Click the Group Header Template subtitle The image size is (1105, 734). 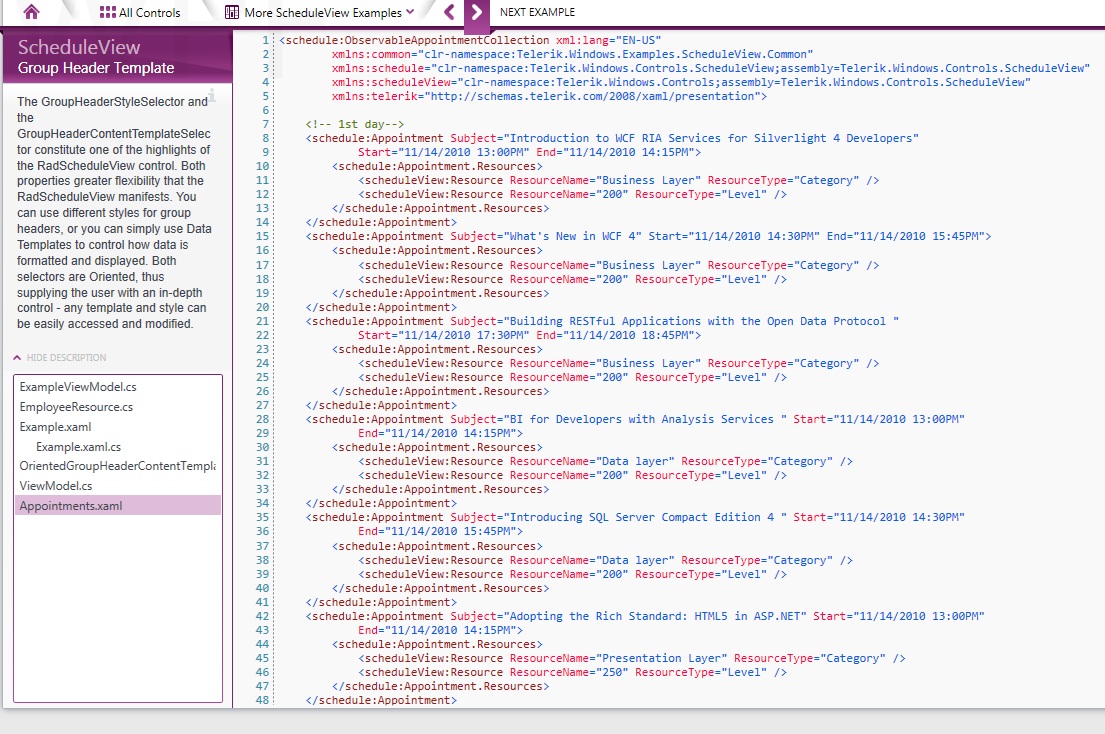pyautogui.click(x=96, y=68)
